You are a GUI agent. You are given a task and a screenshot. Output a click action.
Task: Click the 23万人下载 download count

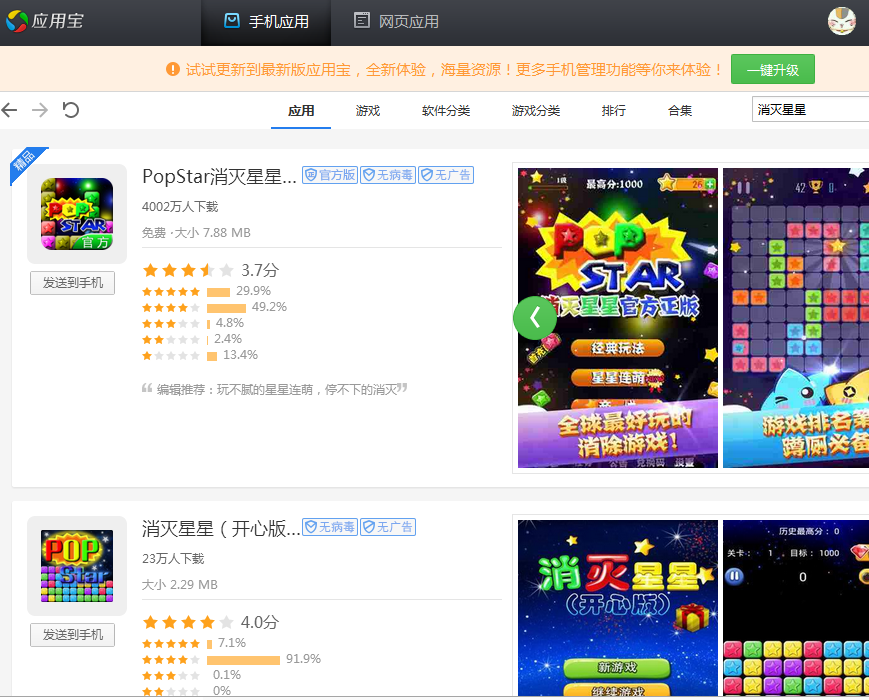pyautogui.click(x=173, y=559)
